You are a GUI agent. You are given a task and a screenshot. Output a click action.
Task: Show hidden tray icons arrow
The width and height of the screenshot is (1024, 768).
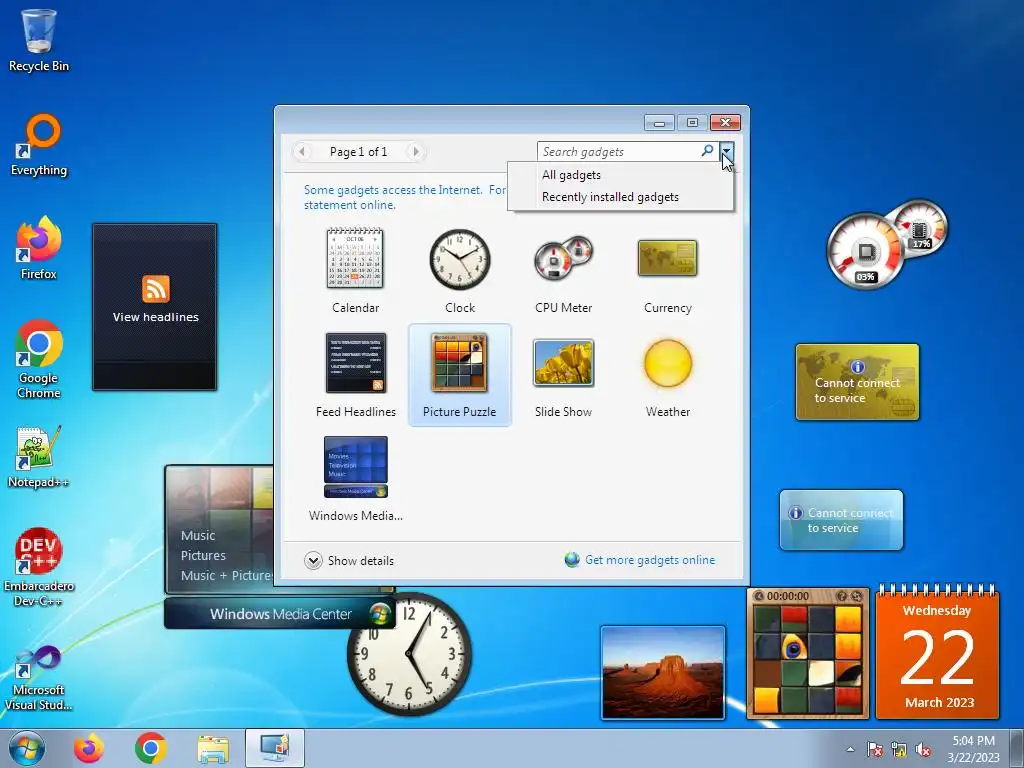pyautogui.click(x=850, y=749)
